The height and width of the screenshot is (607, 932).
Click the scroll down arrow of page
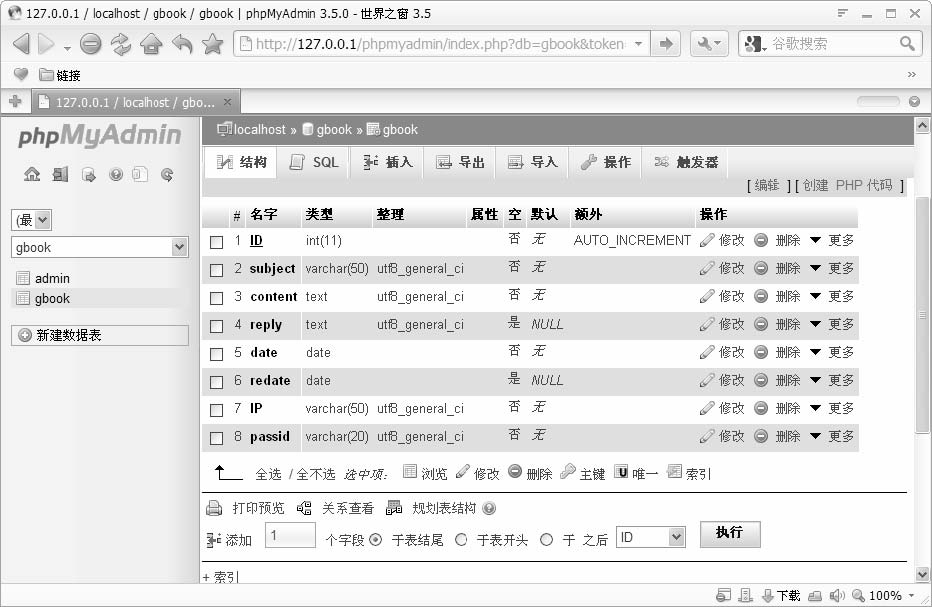pyautogui.click(x=922, y=574)
